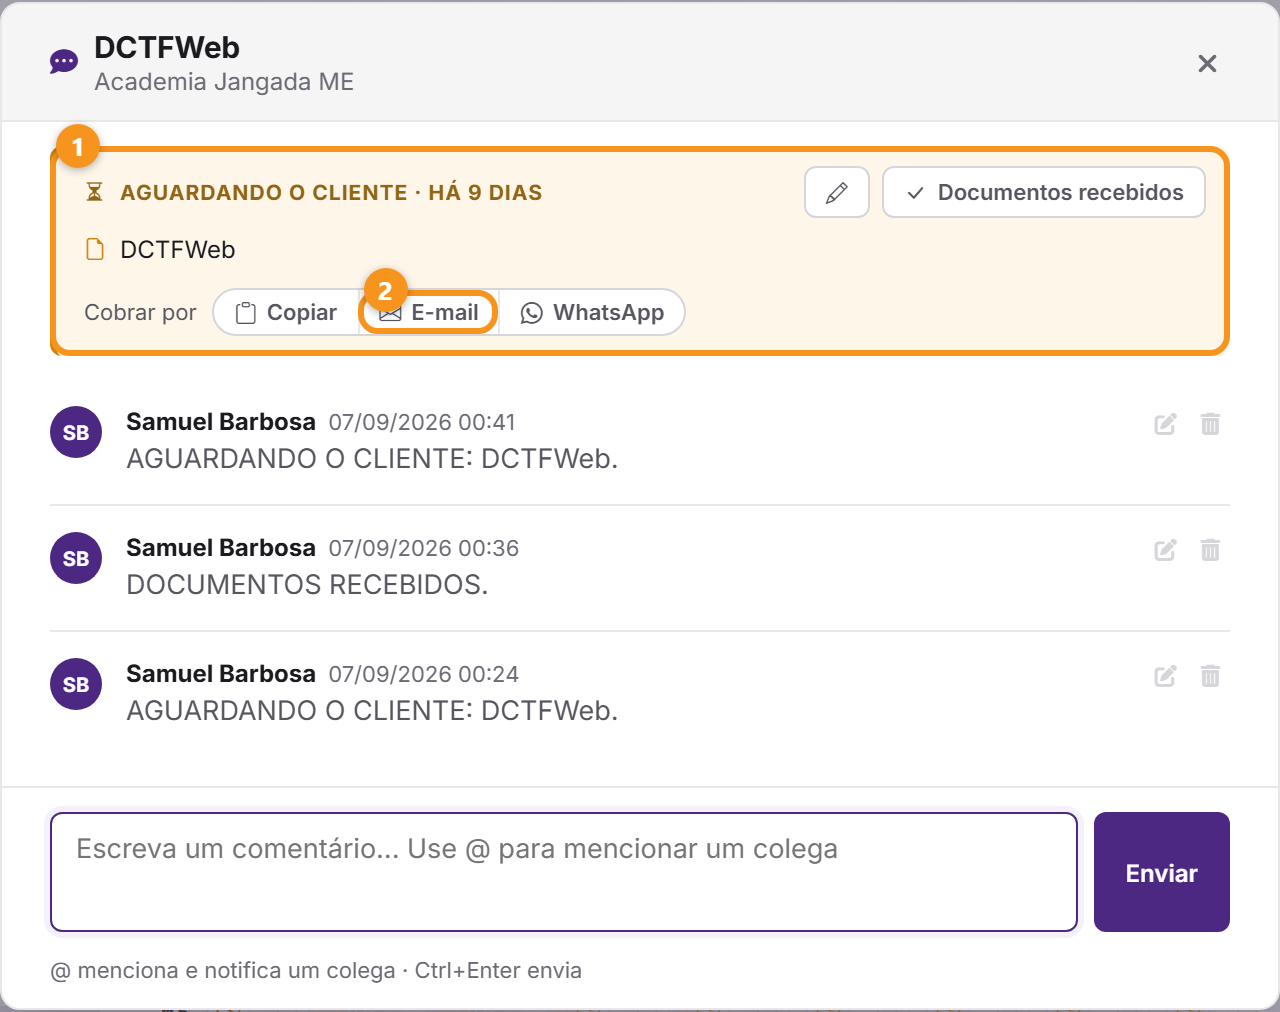Delete the 00:41 comment
This screenshot has height=1012, width=1280.
(1210, 424)
